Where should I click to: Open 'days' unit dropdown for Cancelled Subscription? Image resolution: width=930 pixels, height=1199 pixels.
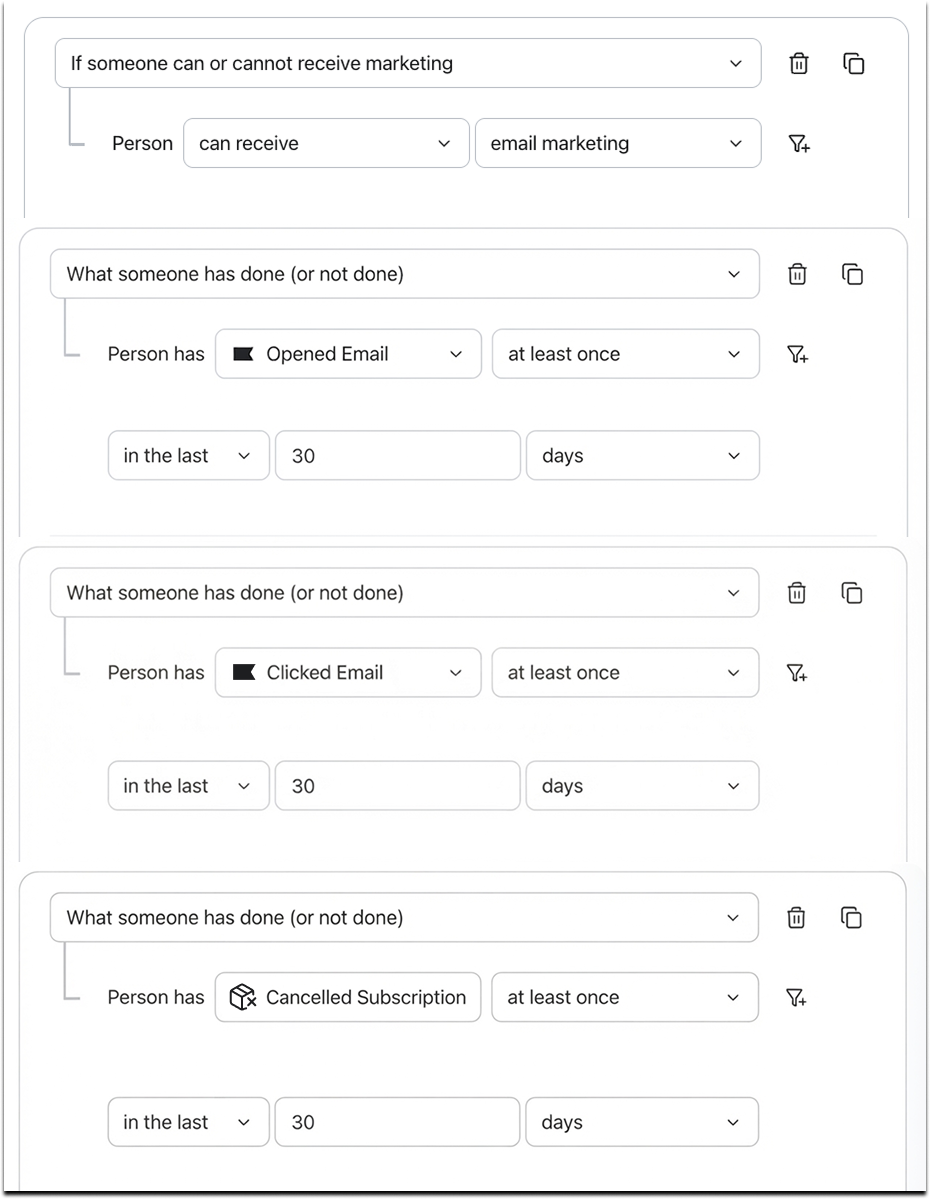tap(642, 1123)
